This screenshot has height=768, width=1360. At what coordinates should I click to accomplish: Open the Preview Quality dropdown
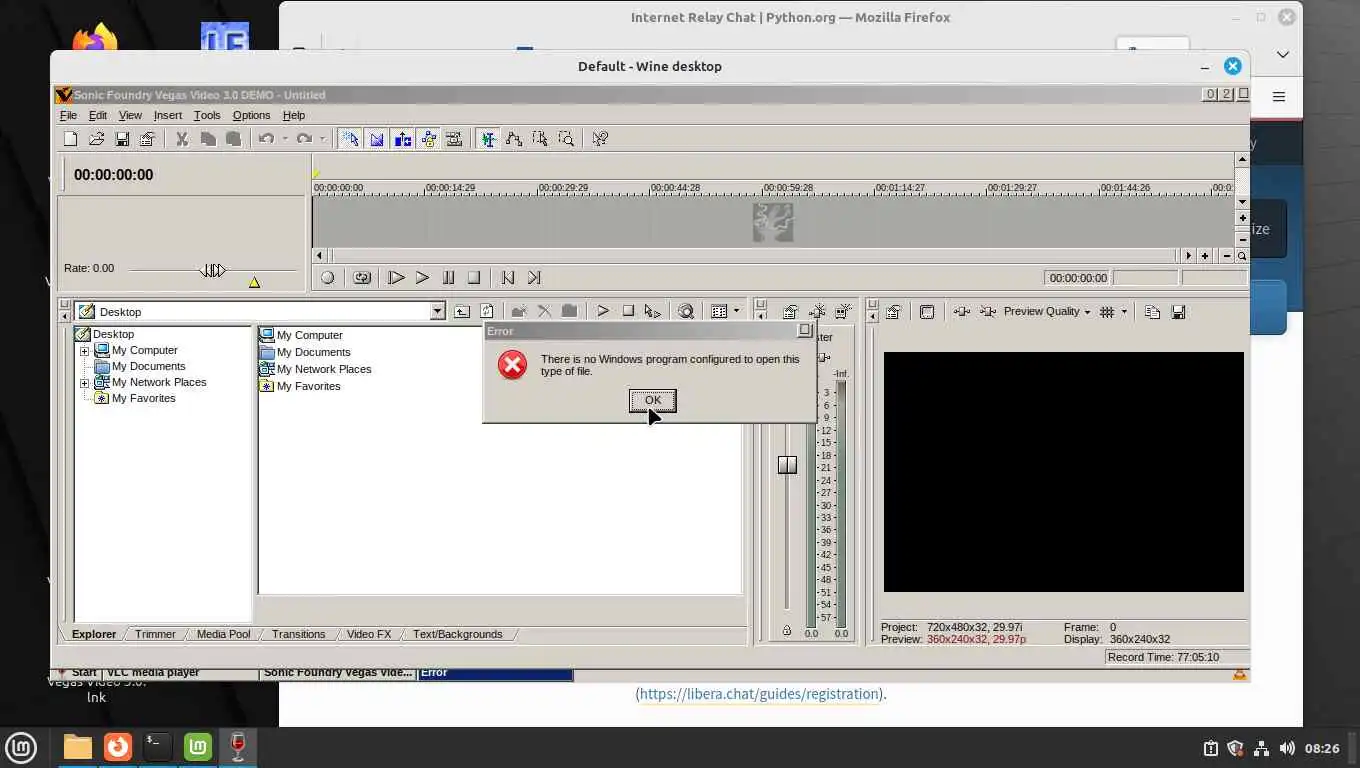point(1047,312)
